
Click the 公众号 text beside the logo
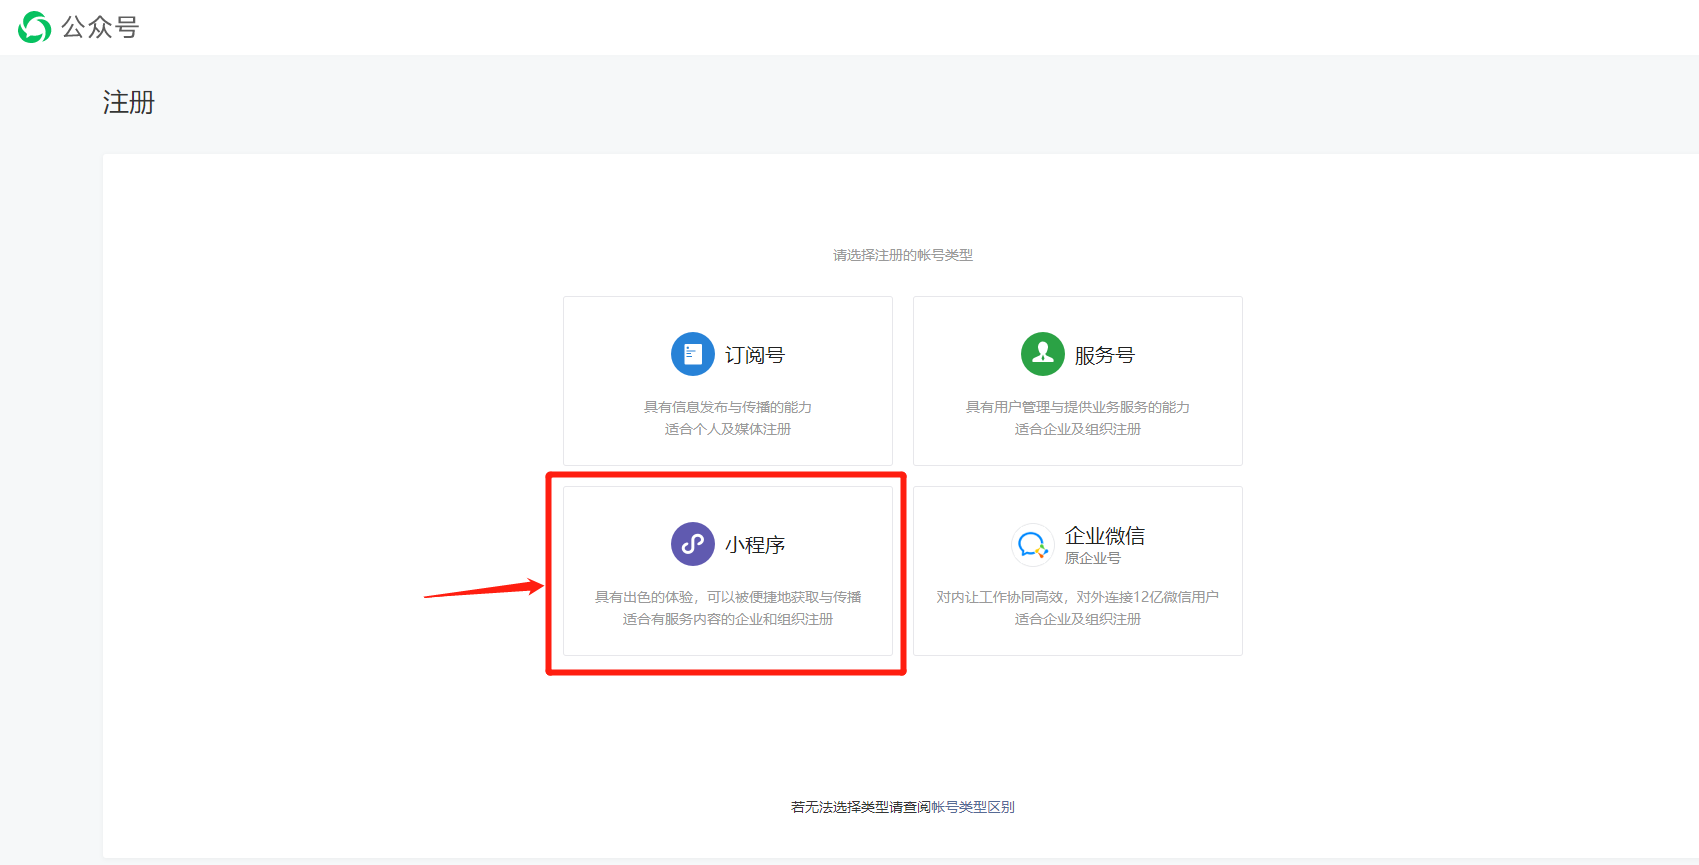coord(100,27)
